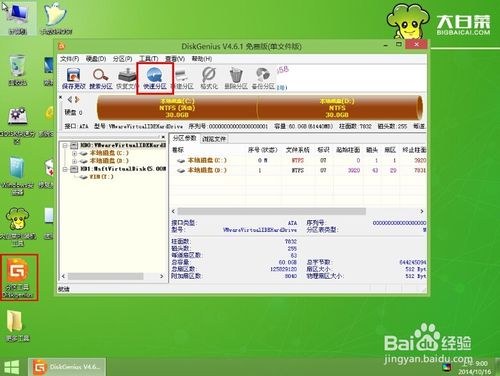The image size is (500, 376).
Task: Click the 恢复文件 recover files icon
Action: [127, 79]
